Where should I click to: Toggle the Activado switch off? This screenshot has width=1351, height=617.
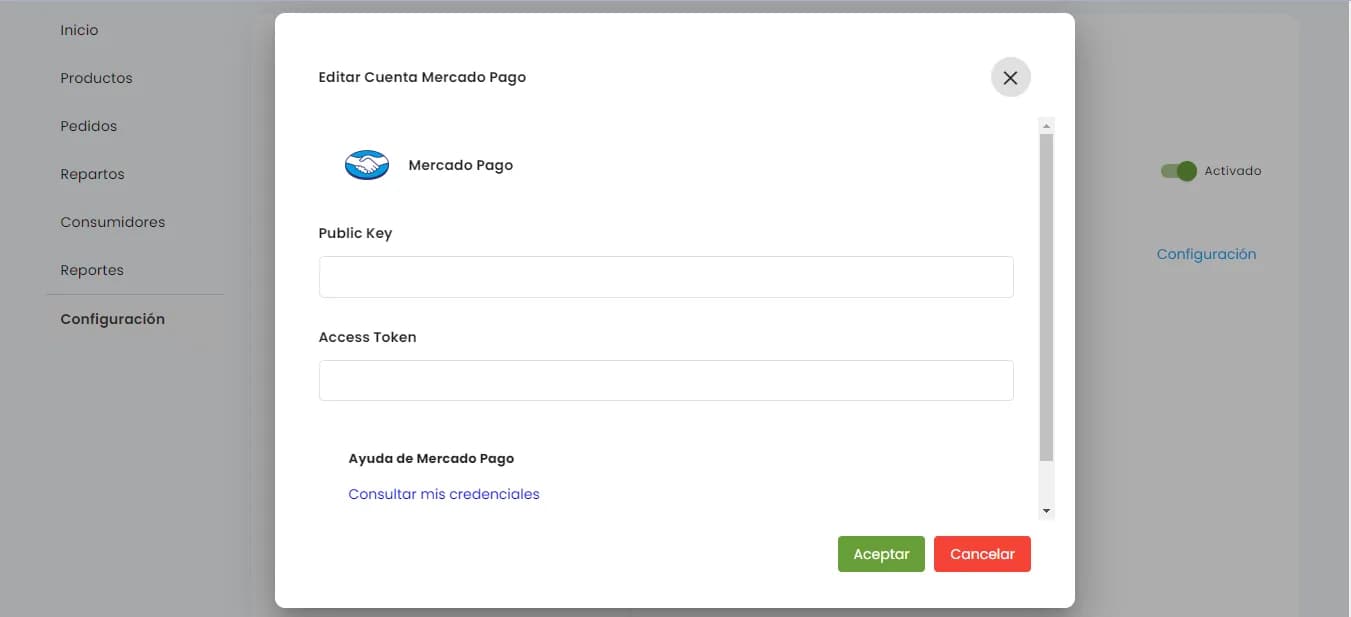(x=1178, y=171)
